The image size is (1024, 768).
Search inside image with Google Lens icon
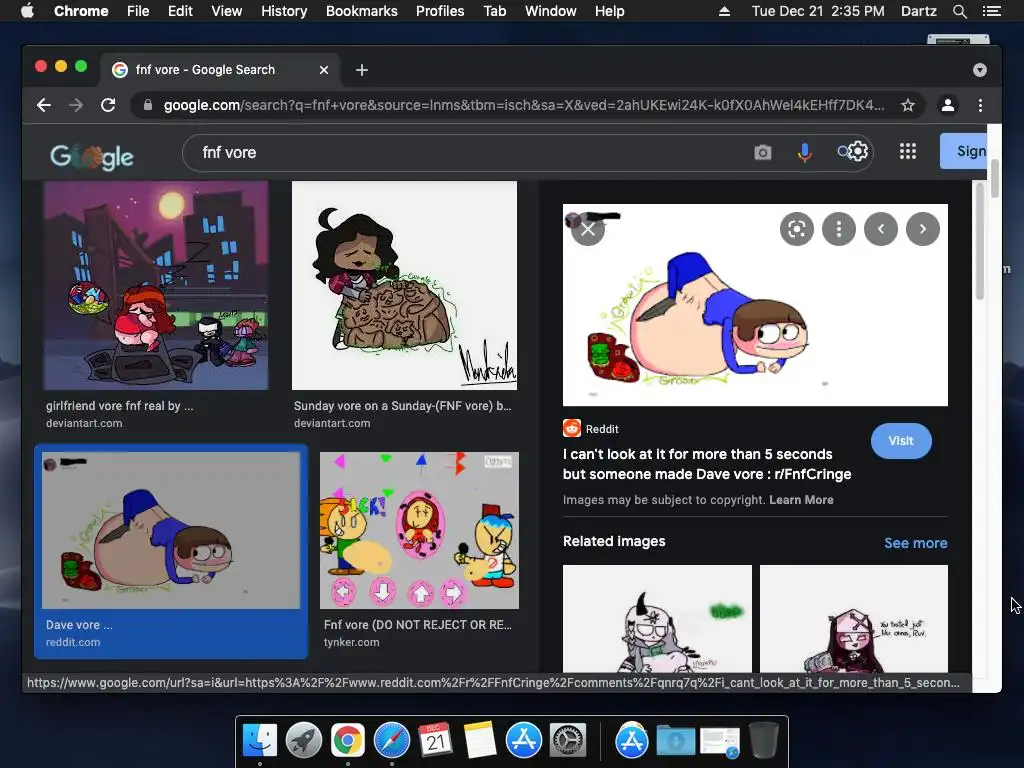797,229
